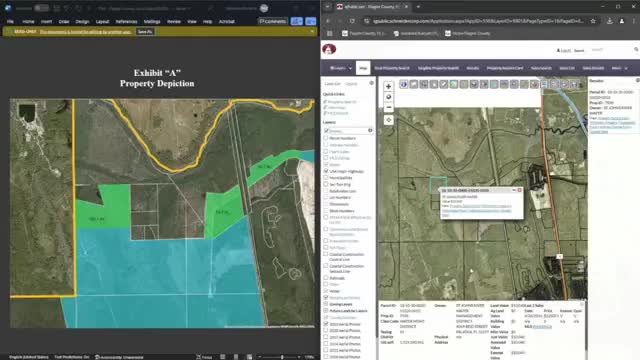
Task: Toggle the Zoning Layers checkbox
Action: coord(326,304)
